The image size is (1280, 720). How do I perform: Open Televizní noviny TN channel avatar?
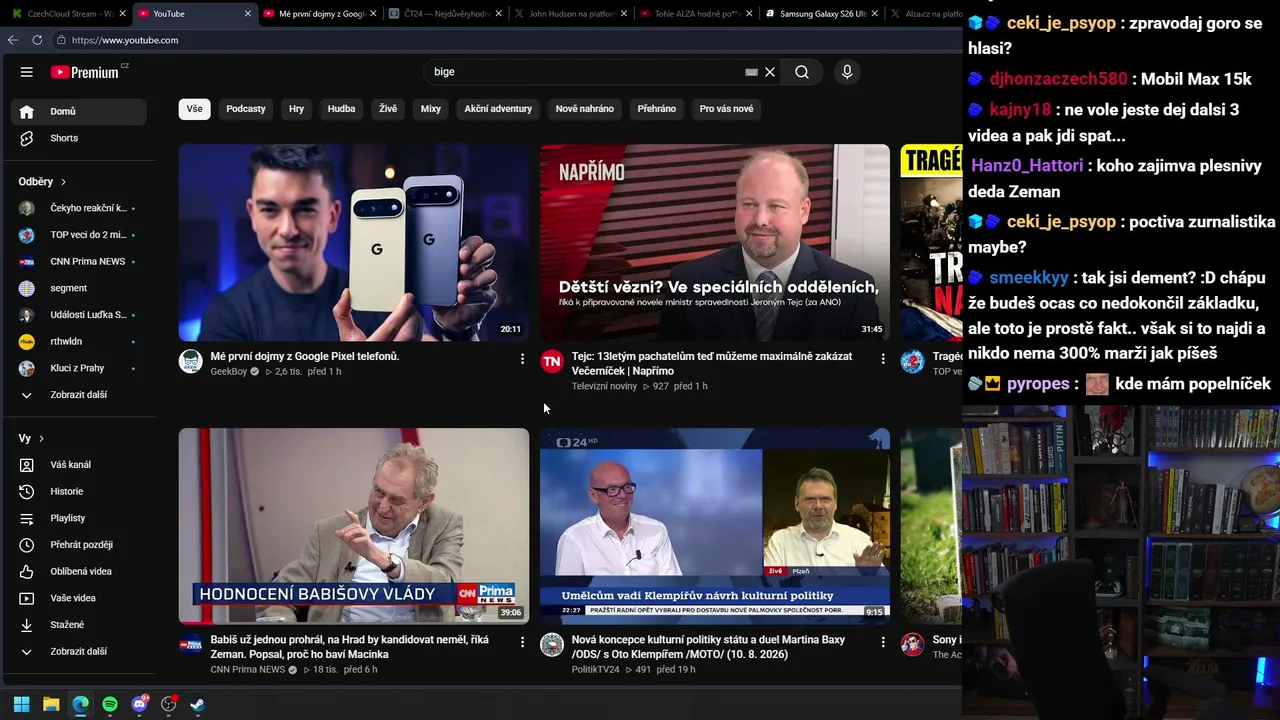552,361
